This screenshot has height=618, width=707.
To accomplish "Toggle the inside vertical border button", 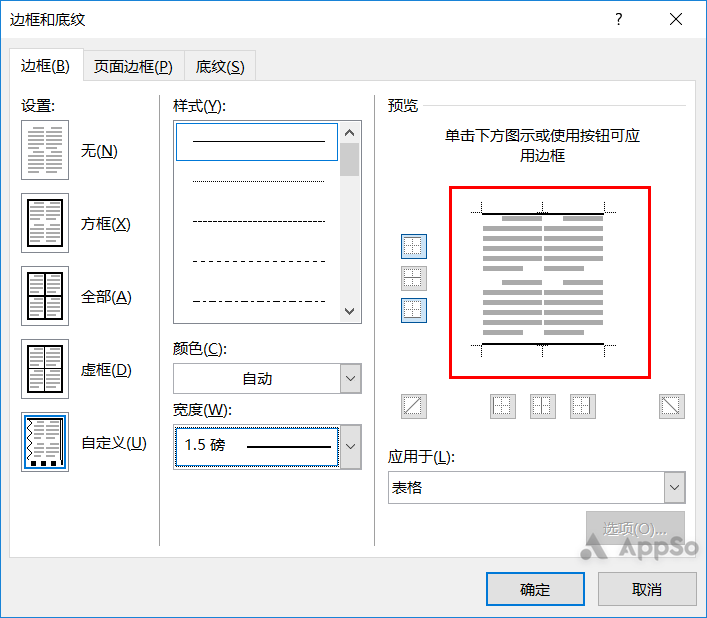I will pos(542,406).
